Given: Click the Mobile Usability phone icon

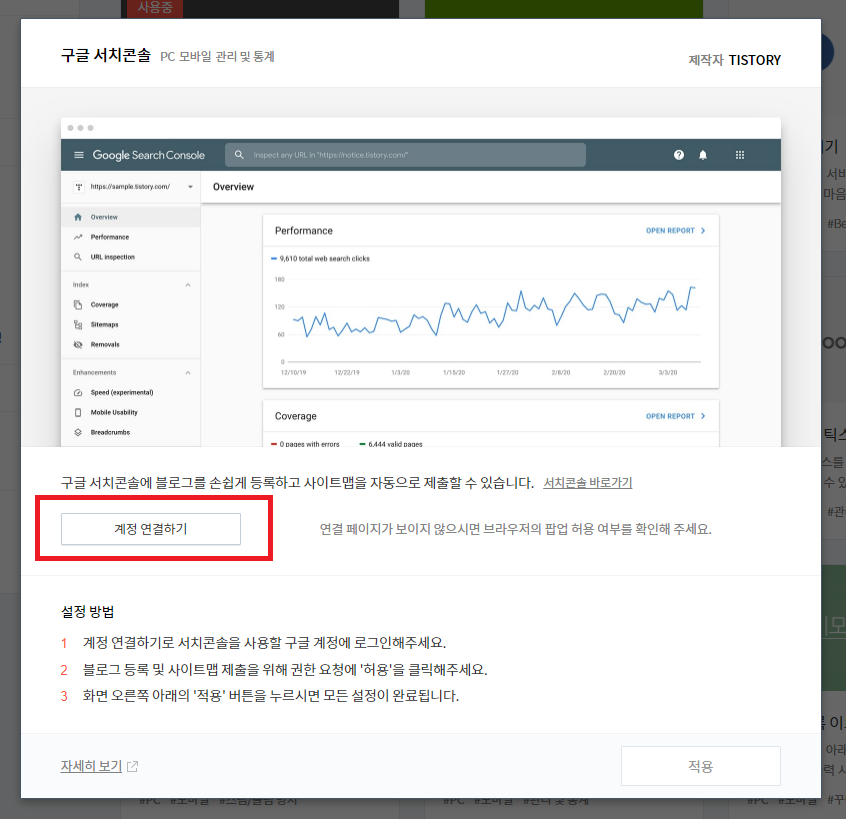Looking at the screenshot, I should pos(78,413).
